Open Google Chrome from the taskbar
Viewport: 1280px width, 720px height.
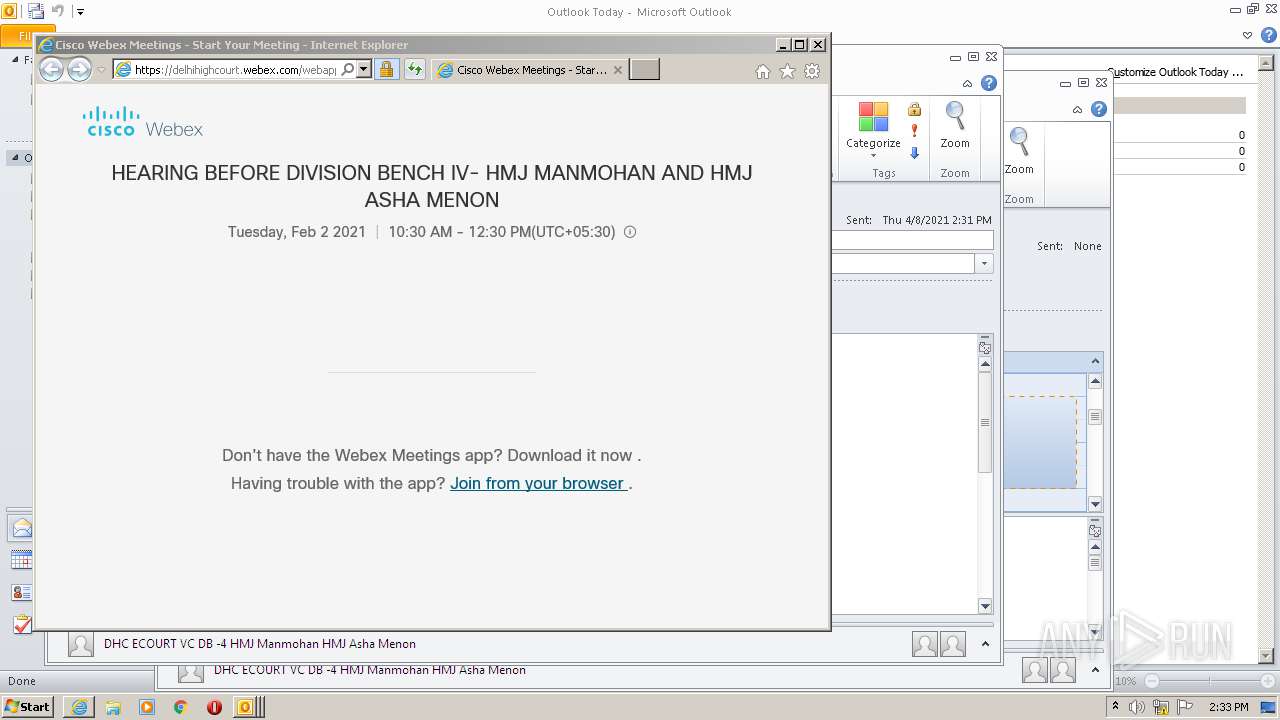coord(181,707)
